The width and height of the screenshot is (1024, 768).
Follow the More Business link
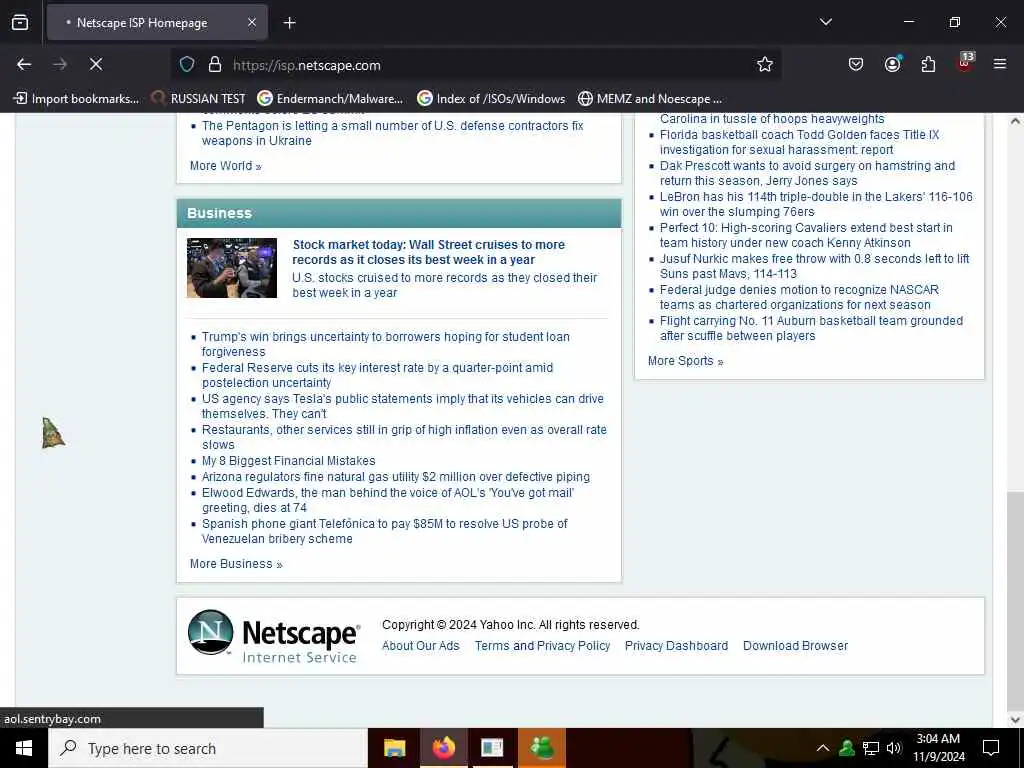click(236, 564)
